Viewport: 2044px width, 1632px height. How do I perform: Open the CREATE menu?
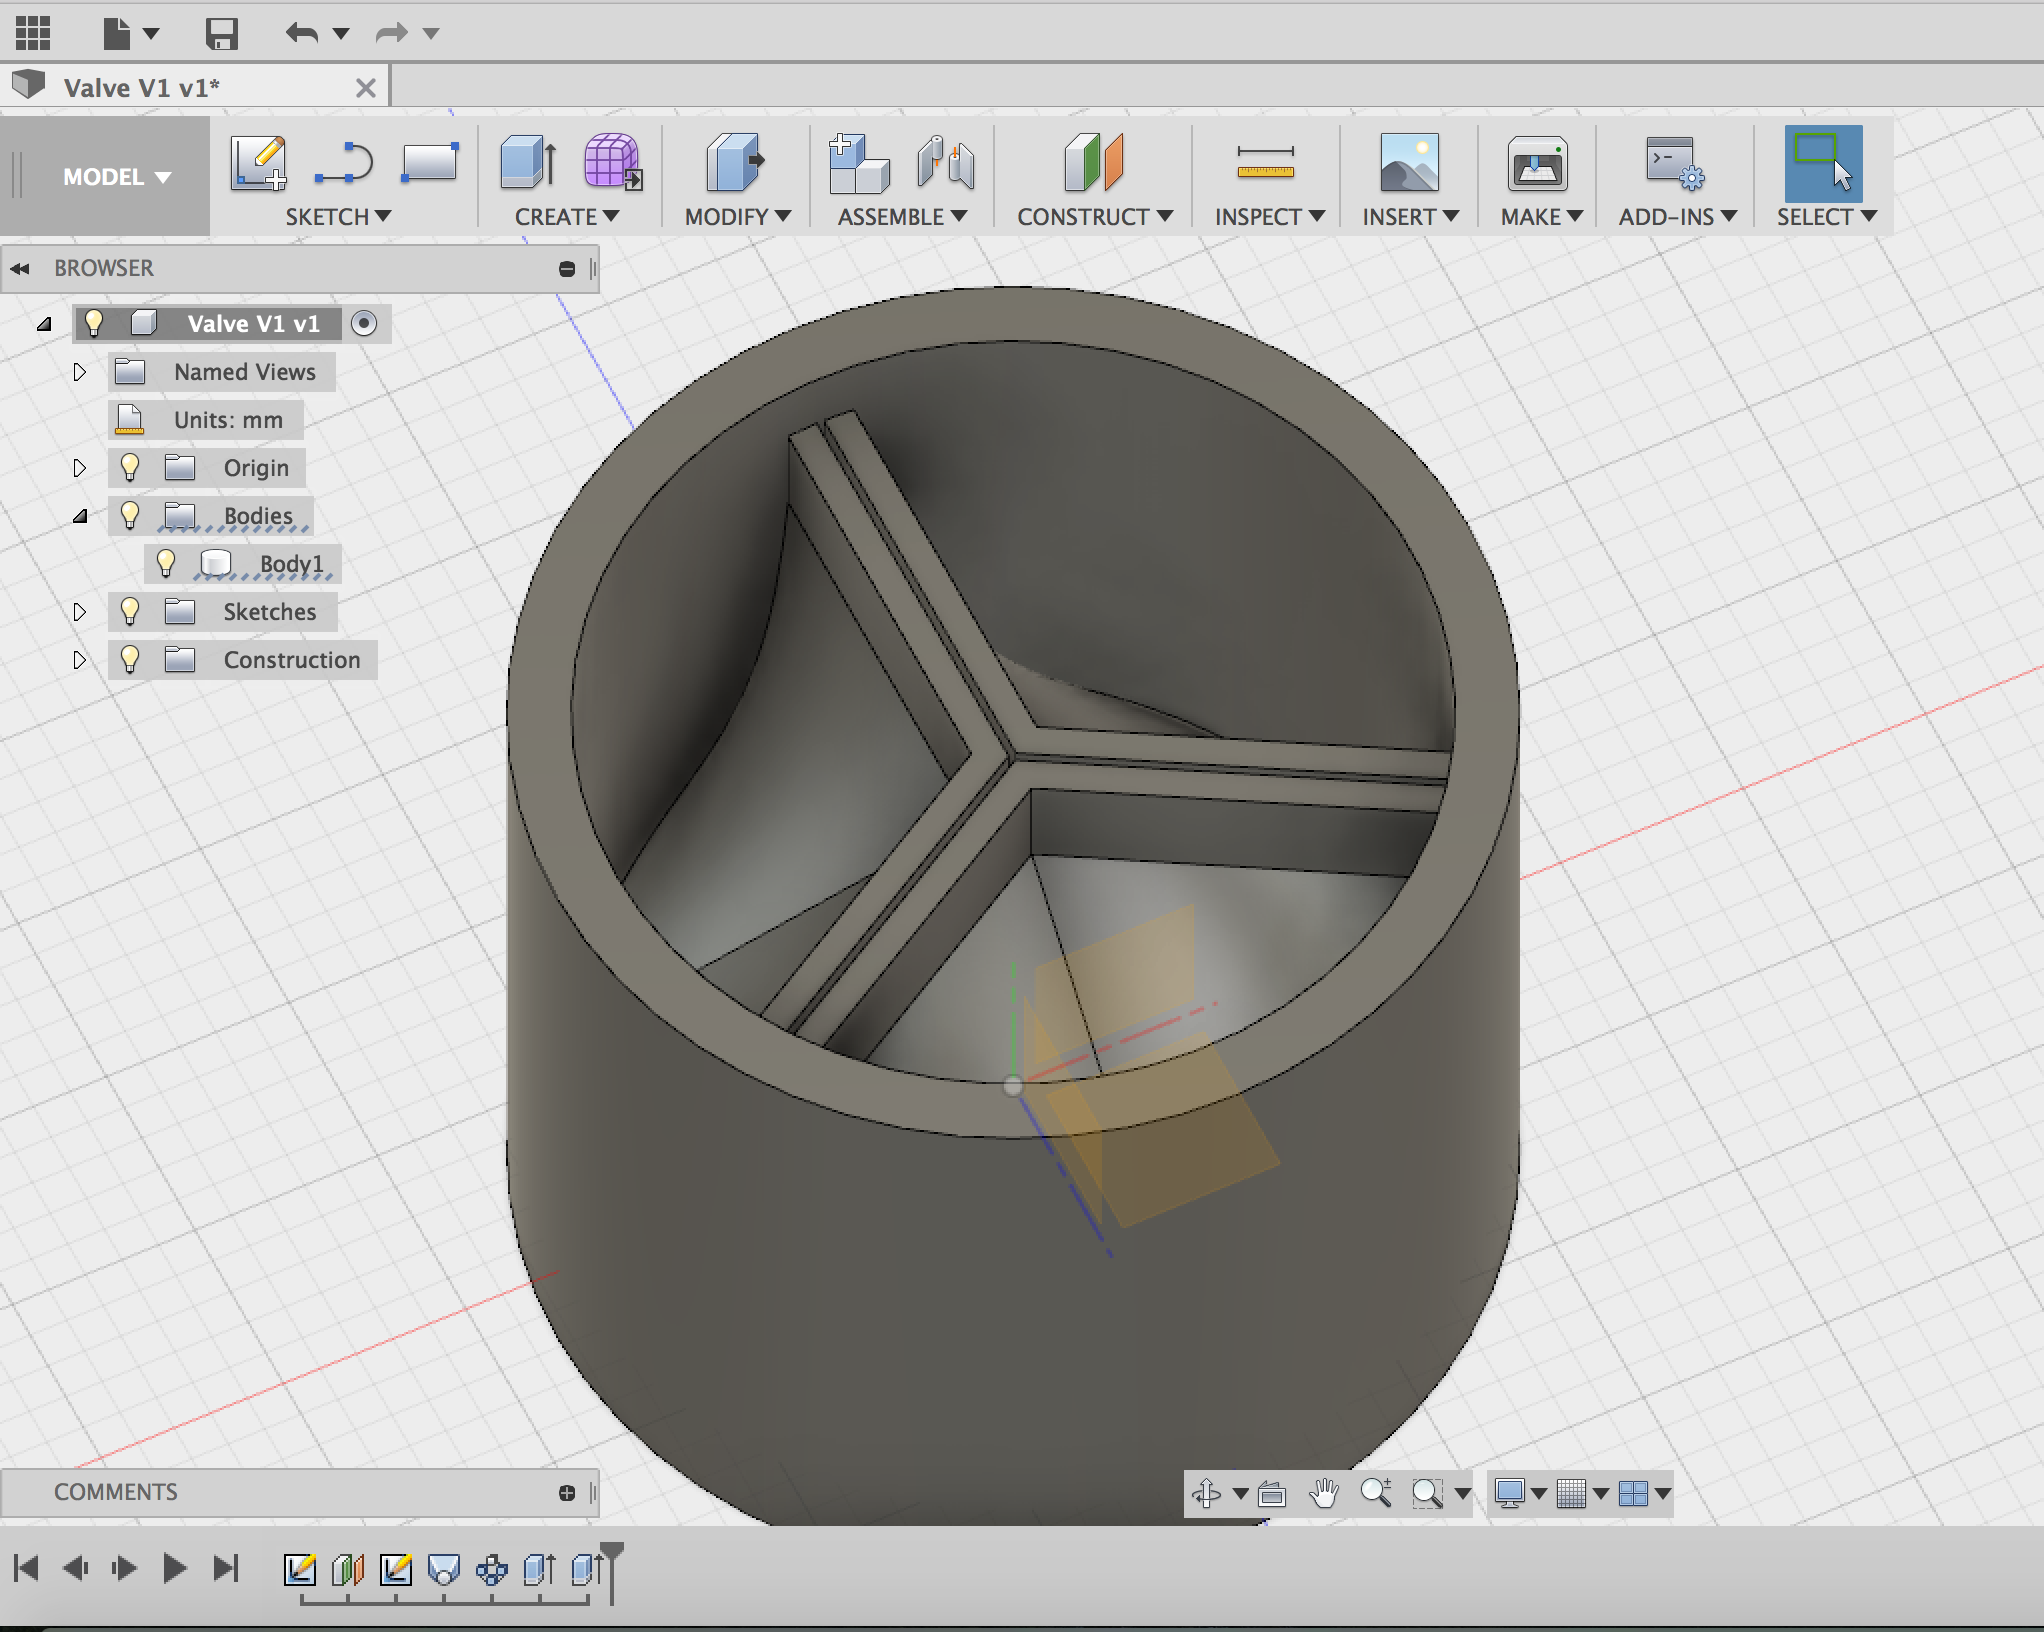coord(567,217)
